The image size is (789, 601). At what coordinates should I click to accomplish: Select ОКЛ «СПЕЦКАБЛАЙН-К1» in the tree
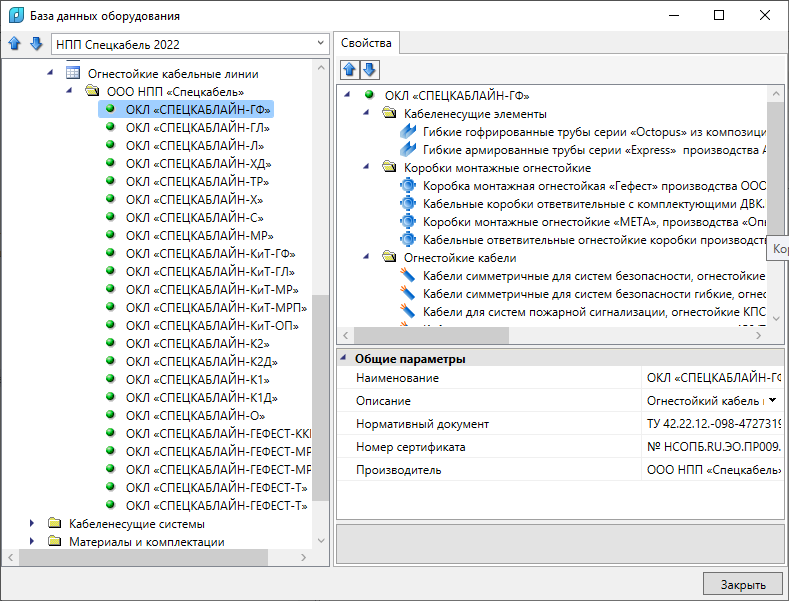(197, 380)
